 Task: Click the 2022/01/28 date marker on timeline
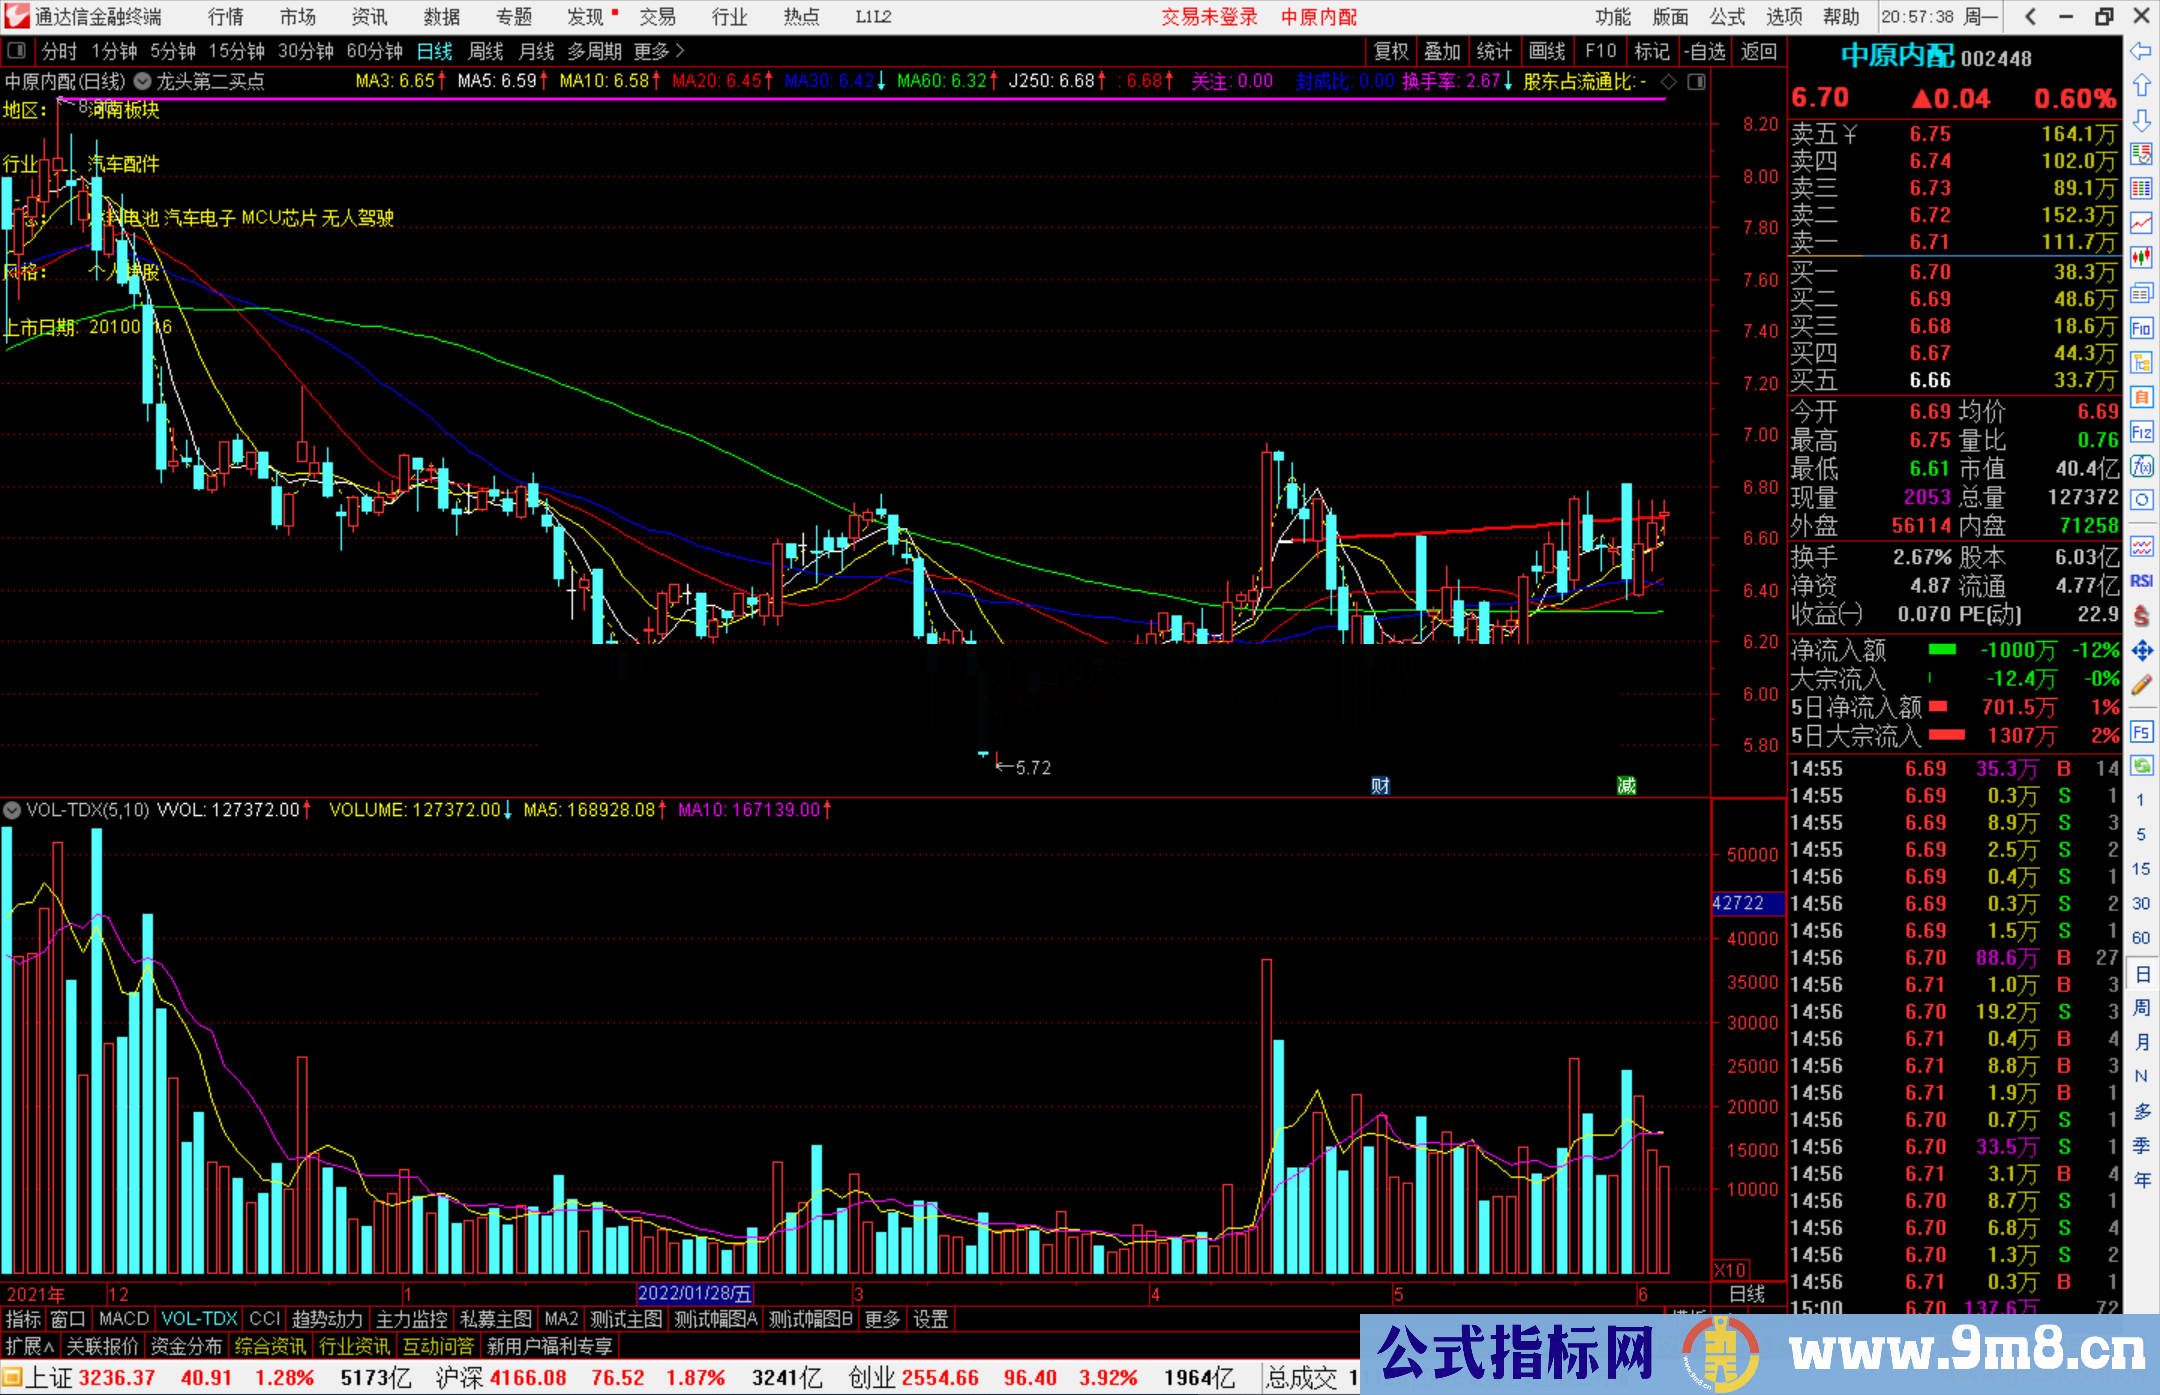(x=694, y=1294)
